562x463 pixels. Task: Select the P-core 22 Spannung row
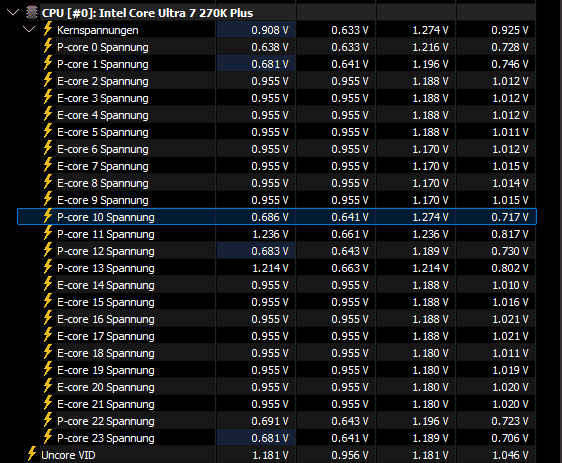point(277,421)
